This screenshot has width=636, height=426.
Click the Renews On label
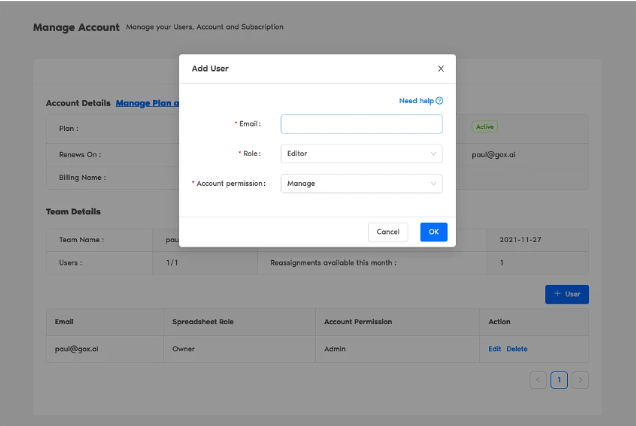80,155
